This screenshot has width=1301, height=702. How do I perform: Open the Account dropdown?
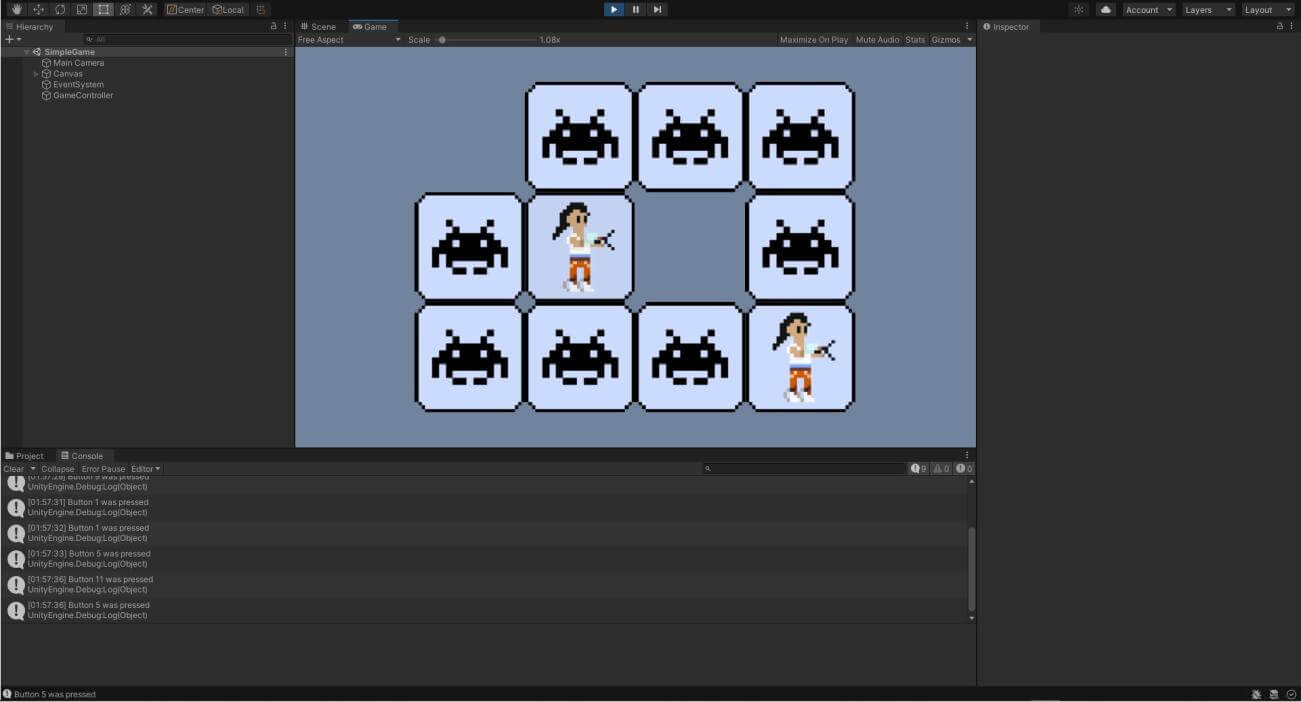(1148, 9)
